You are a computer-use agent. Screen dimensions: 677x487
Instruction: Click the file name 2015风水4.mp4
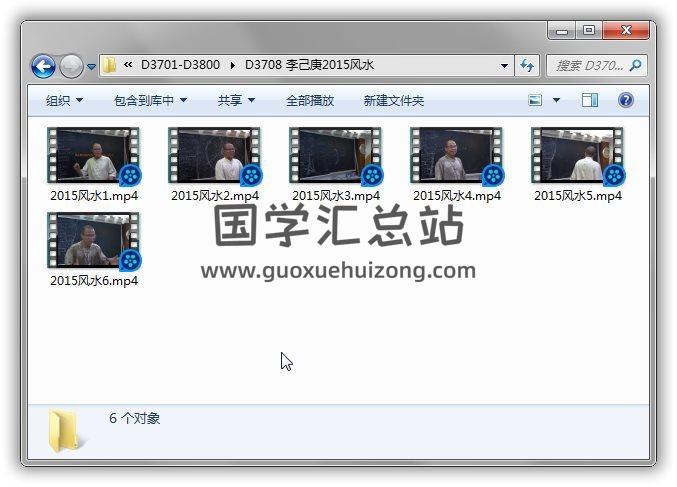(x=457, y=196)
